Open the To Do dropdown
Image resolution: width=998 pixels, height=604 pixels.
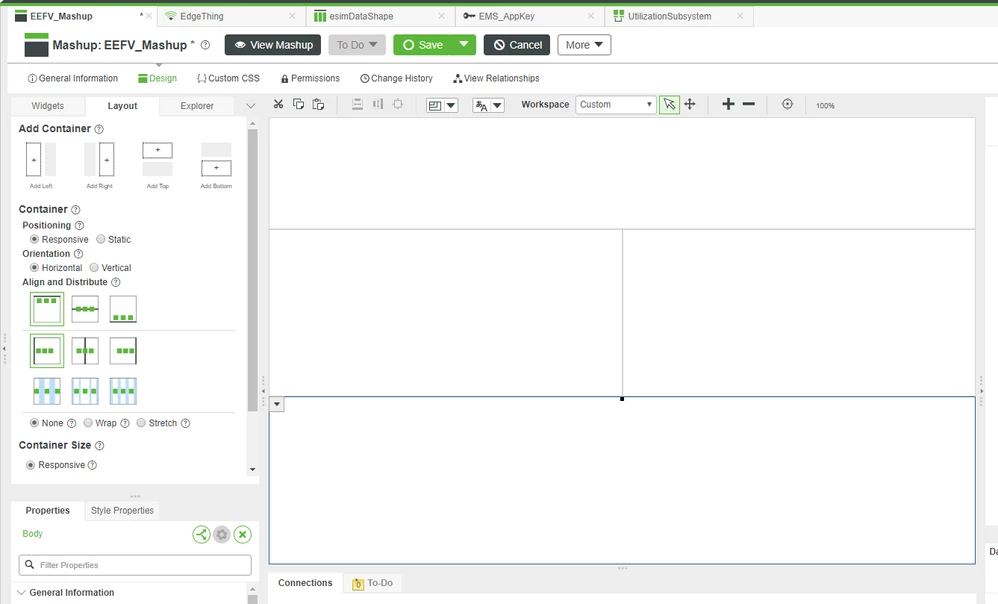point(357,45)
